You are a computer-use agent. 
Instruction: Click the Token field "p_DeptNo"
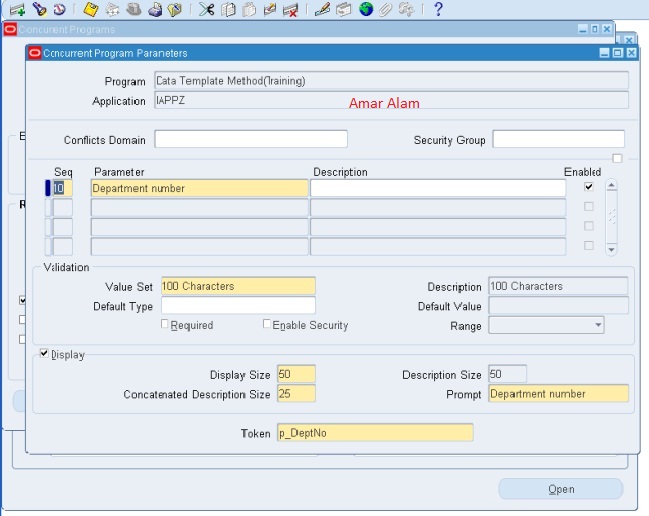click(375, 433)
